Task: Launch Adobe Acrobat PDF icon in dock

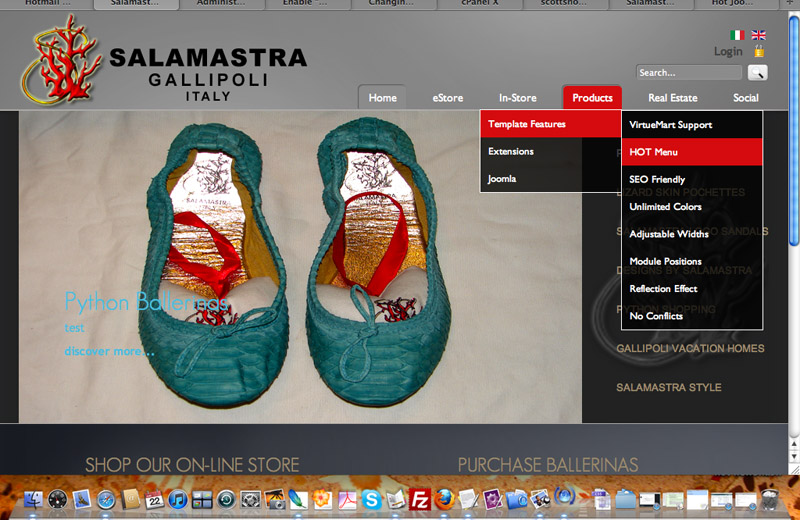Action: coord(347,499)
